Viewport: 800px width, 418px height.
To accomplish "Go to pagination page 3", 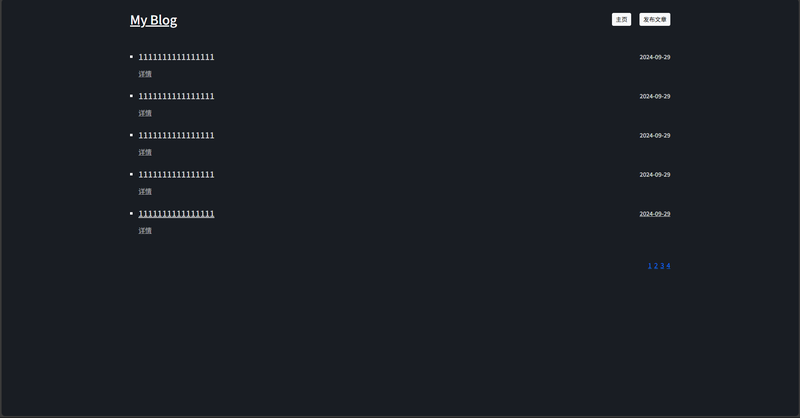I will pyautogui.click(x=662, y=265).
